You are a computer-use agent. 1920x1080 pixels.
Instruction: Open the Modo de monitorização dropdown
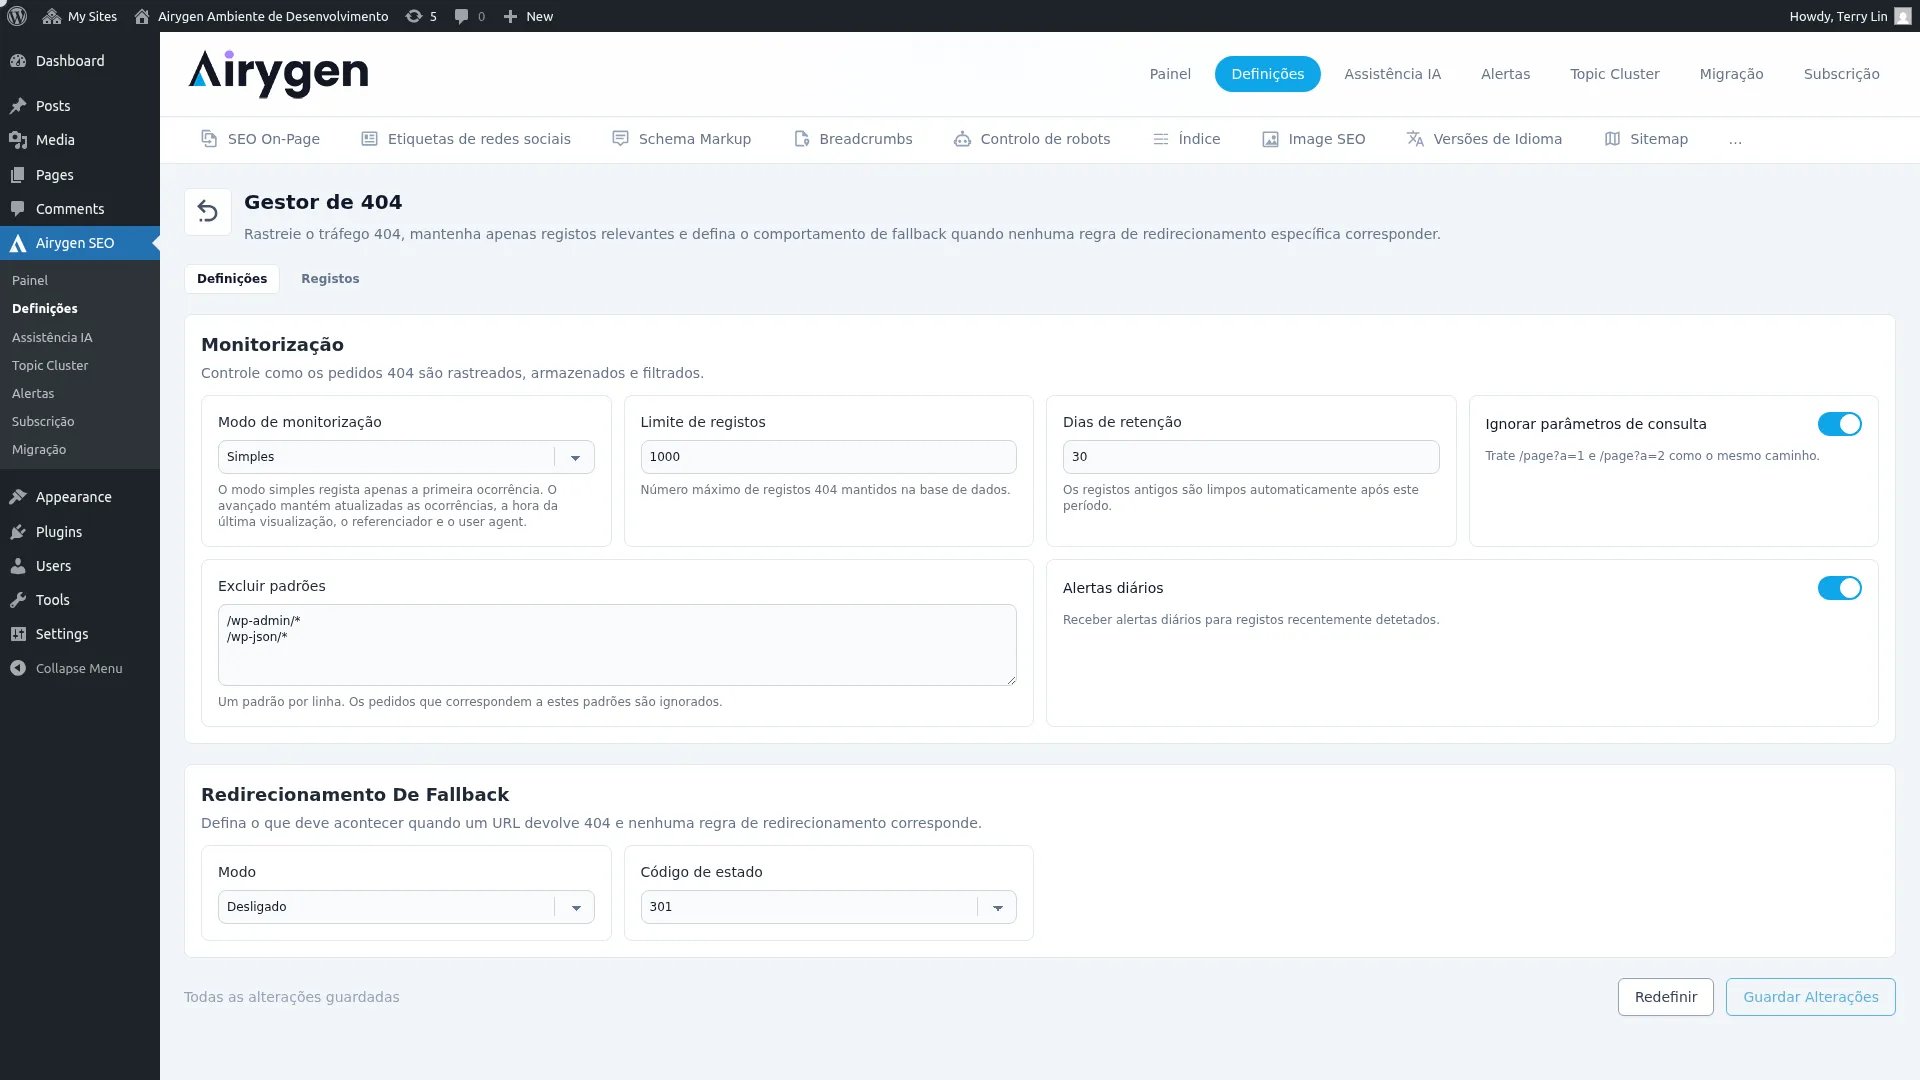(406, 457)
